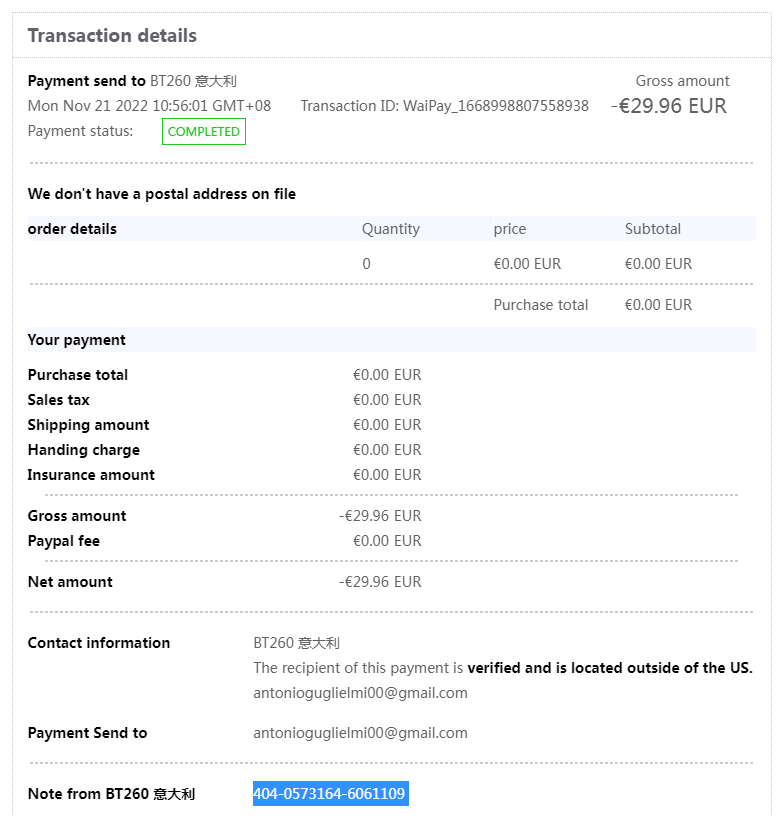The height and width of the screenshot is (816, 776).
Task: Click the Shipping amount label
Action: 88,425
